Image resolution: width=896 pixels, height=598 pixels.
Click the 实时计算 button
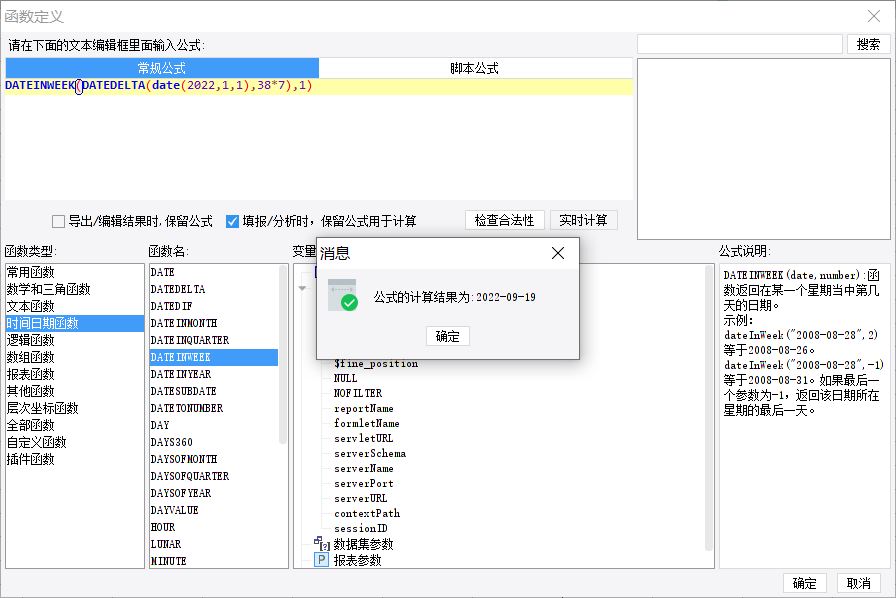pos(583,220)
